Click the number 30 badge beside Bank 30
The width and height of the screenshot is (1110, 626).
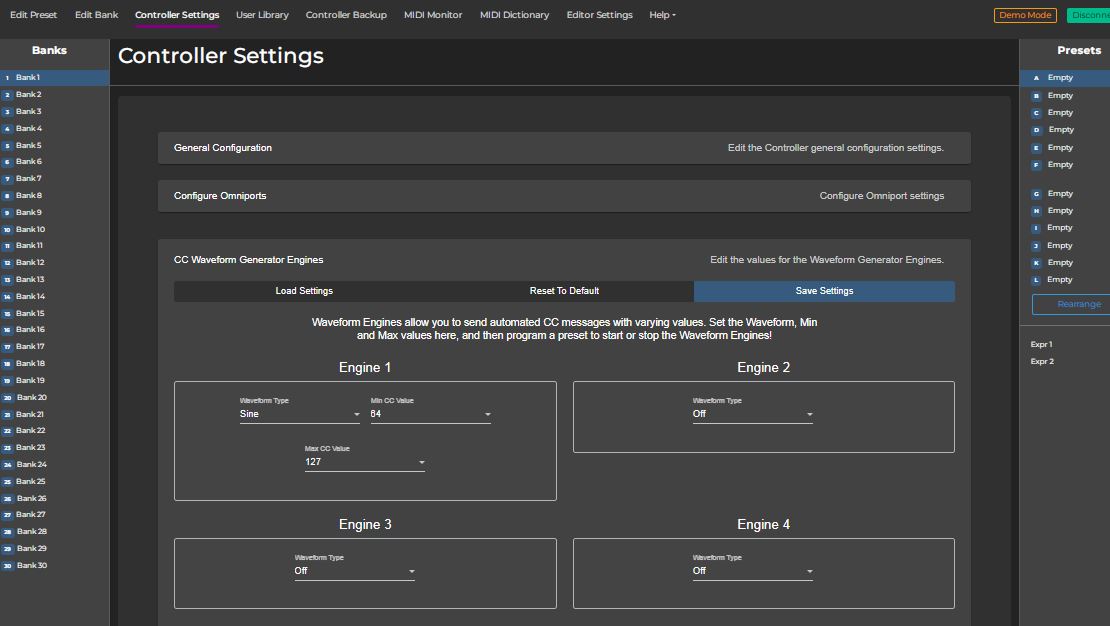click(x=7, y=566)
